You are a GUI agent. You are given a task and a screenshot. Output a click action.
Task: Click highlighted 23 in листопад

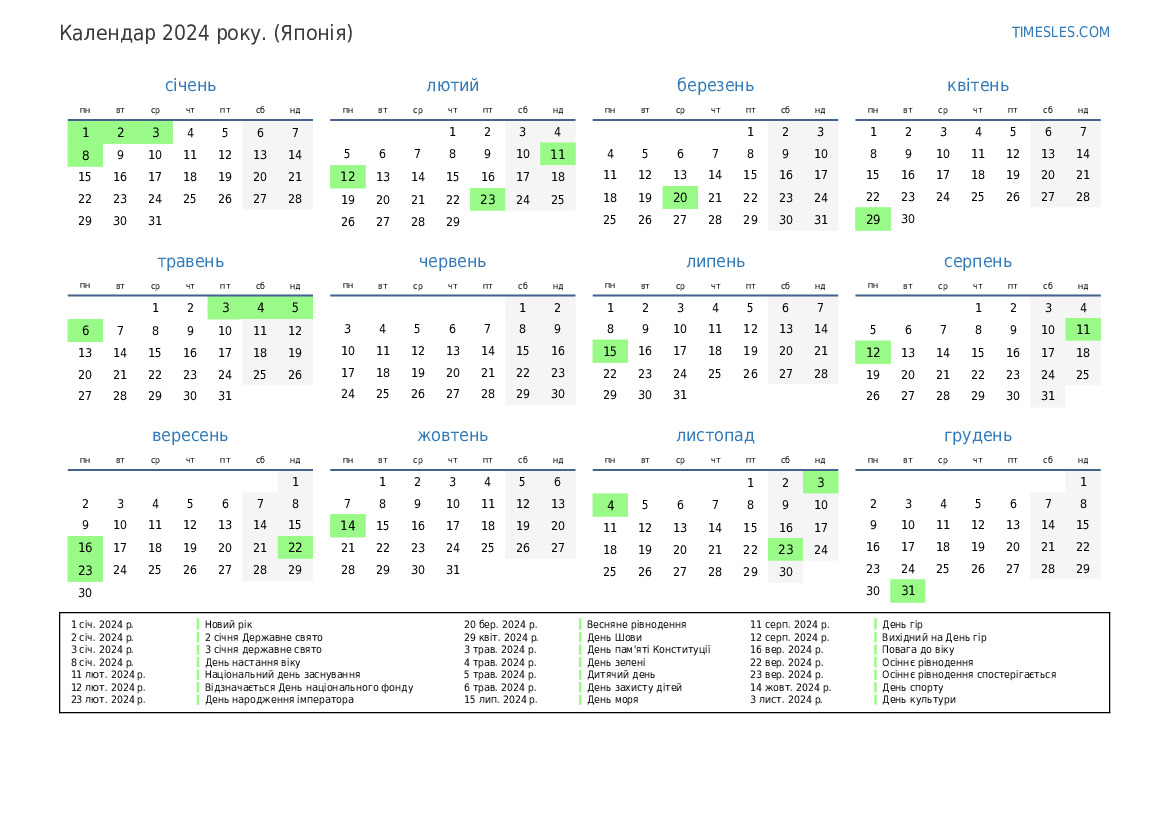pos(785,549)
